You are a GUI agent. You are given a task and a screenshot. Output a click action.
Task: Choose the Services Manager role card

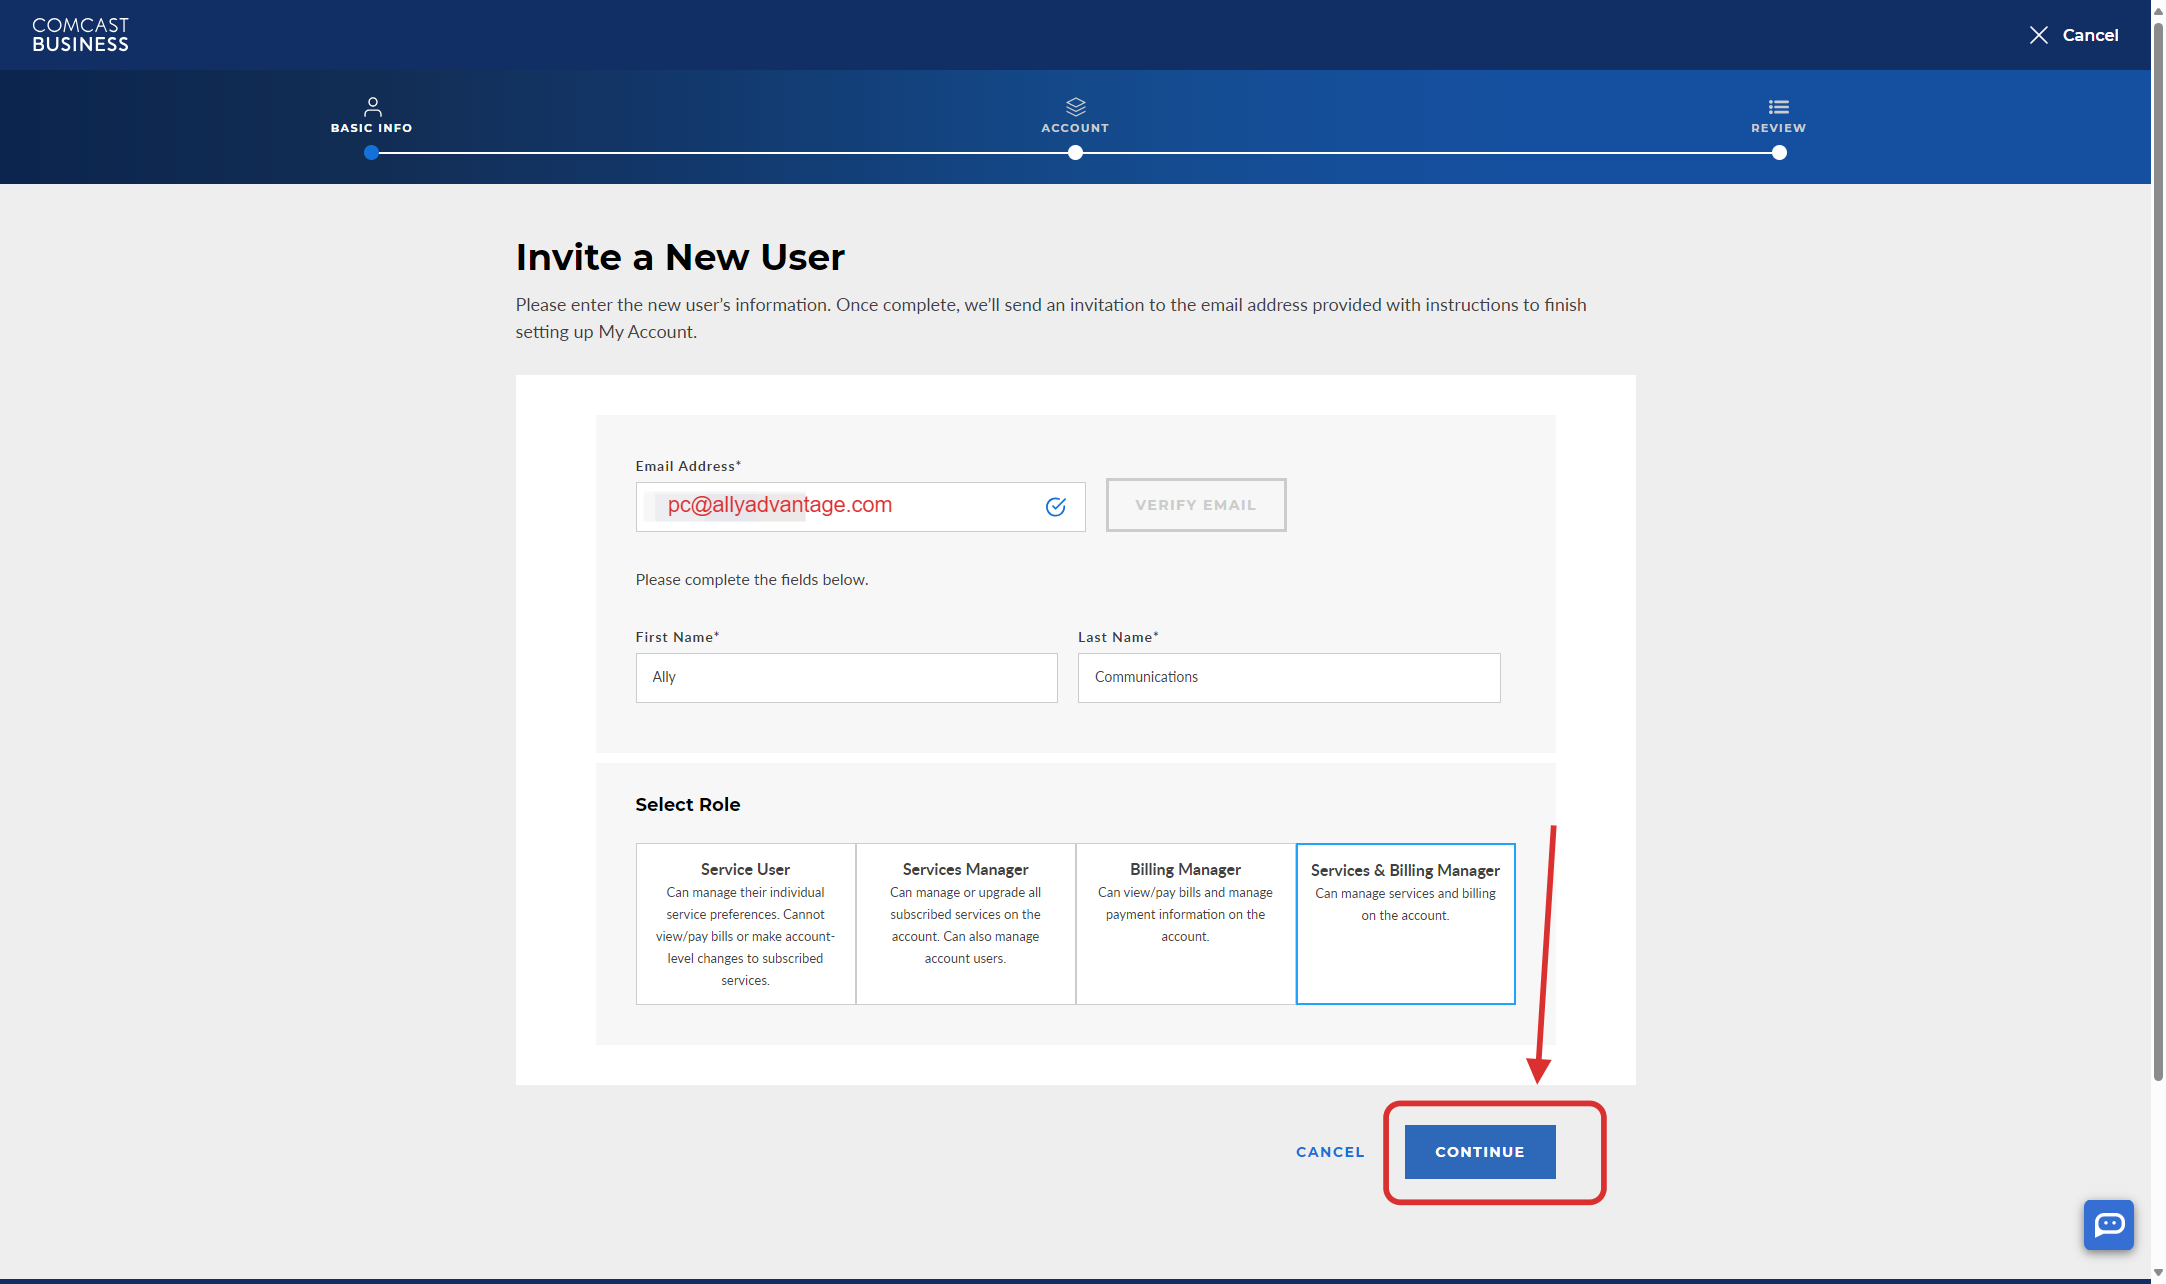tap(966, 923)
